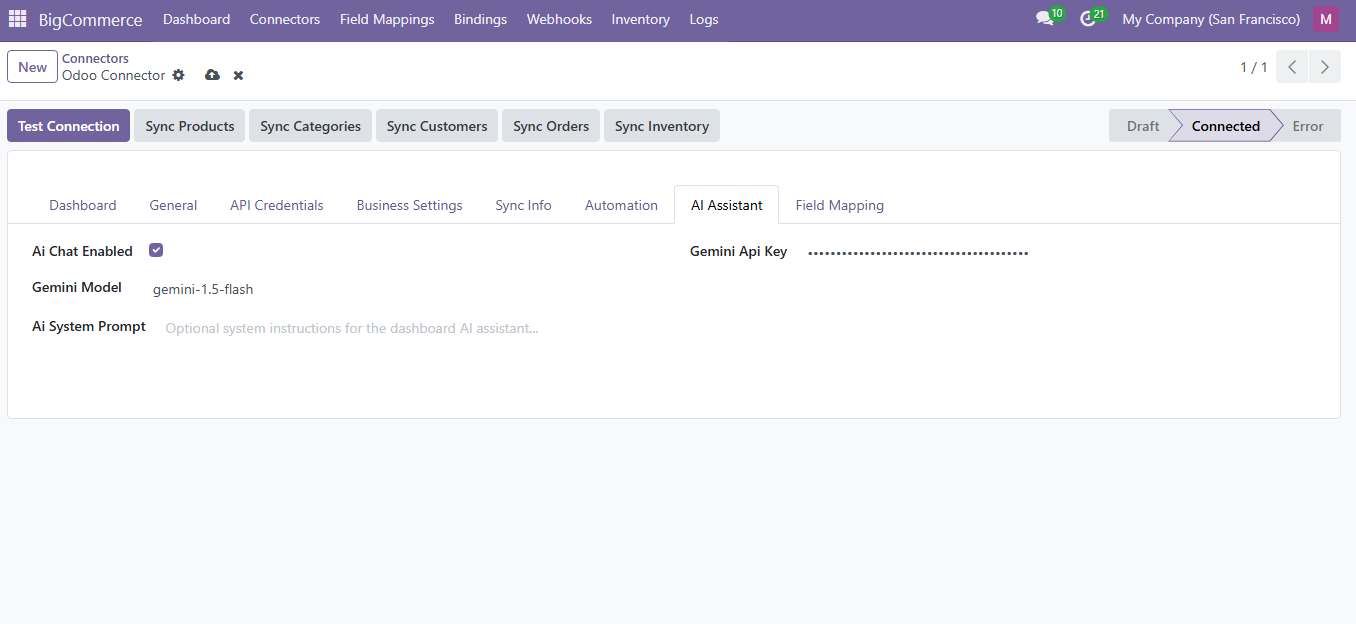Open the apps grid menu icon
Screen dimensions: 1356x624
[x=18, y=19]
